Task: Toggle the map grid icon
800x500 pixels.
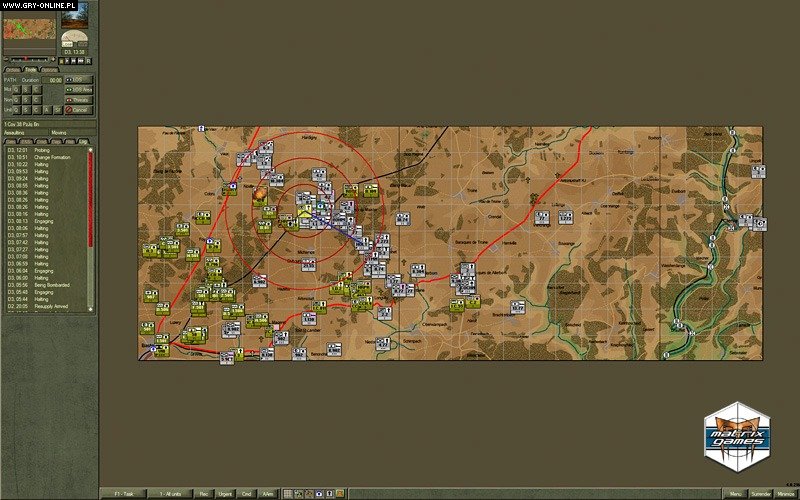Action: (288, 494)
